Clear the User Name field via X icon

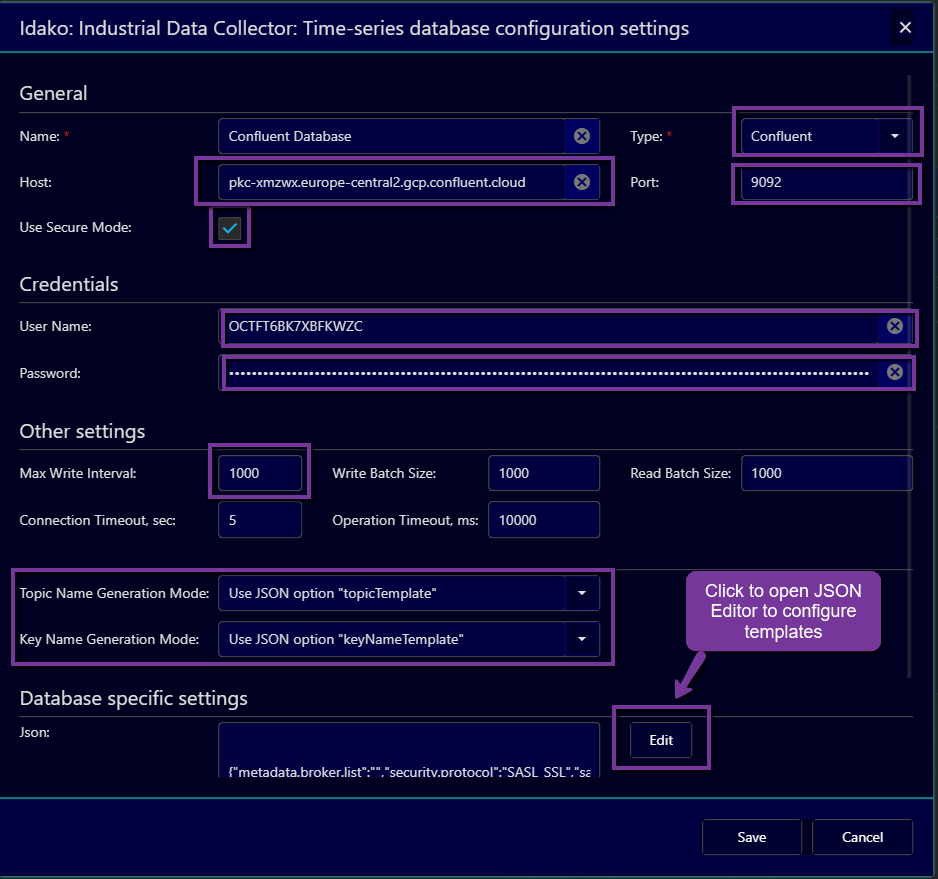[x=895, y=326]
